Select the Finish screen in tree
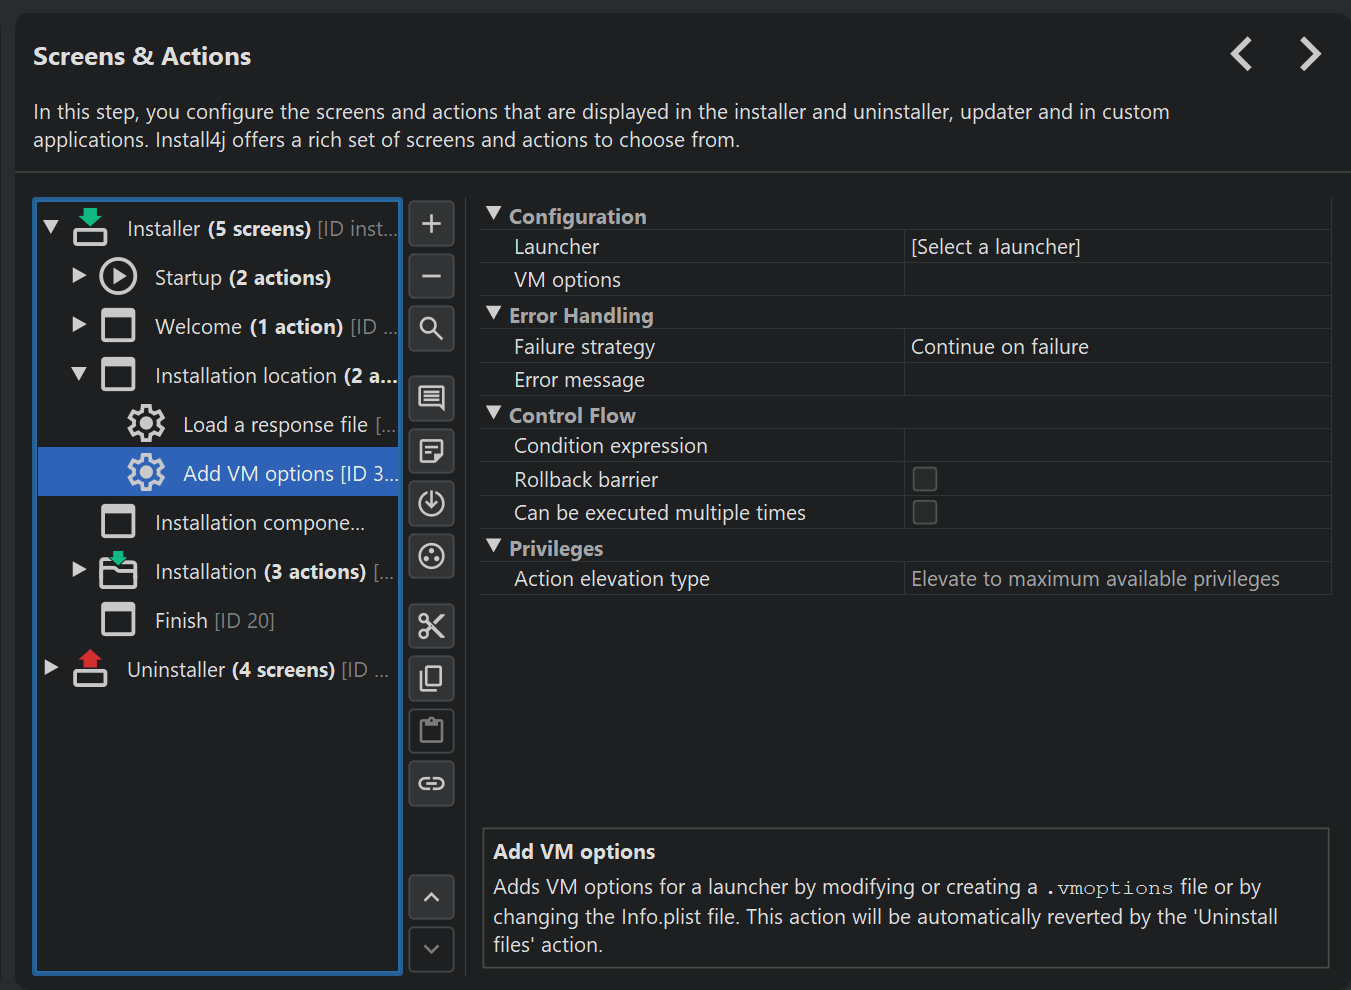 (181, 621)
